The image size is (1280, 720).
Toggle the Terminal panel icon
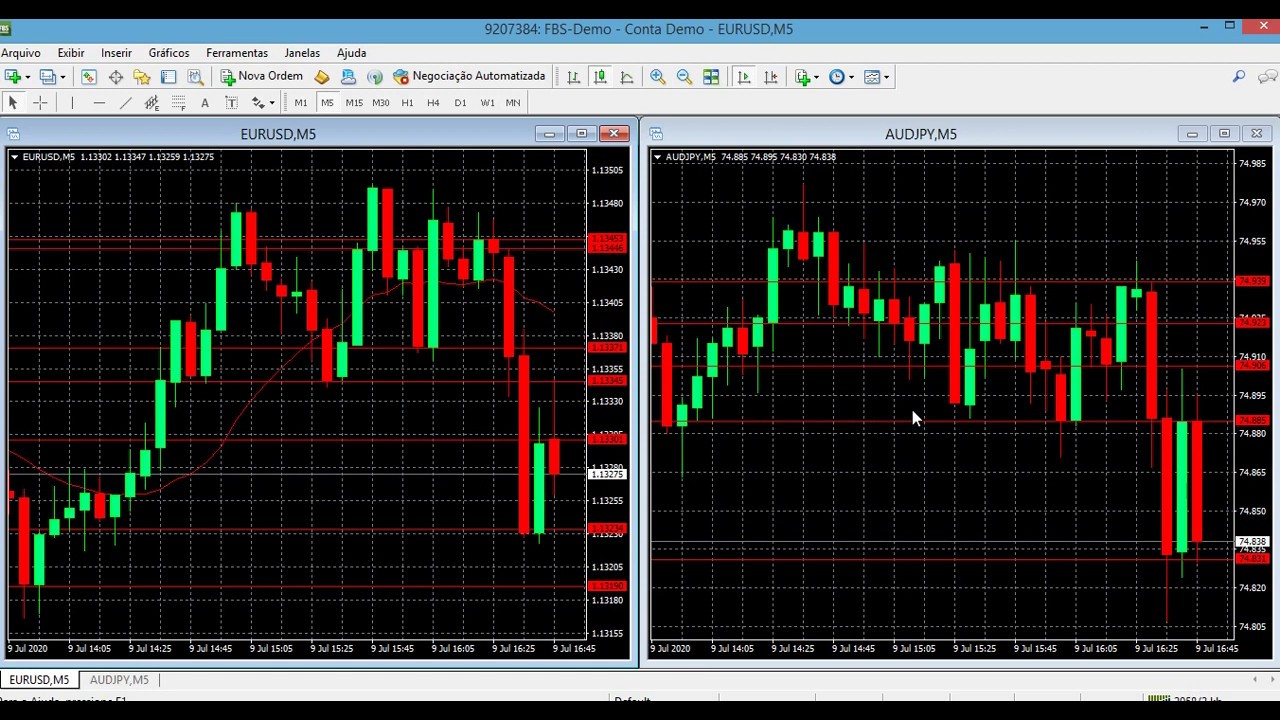168,77
